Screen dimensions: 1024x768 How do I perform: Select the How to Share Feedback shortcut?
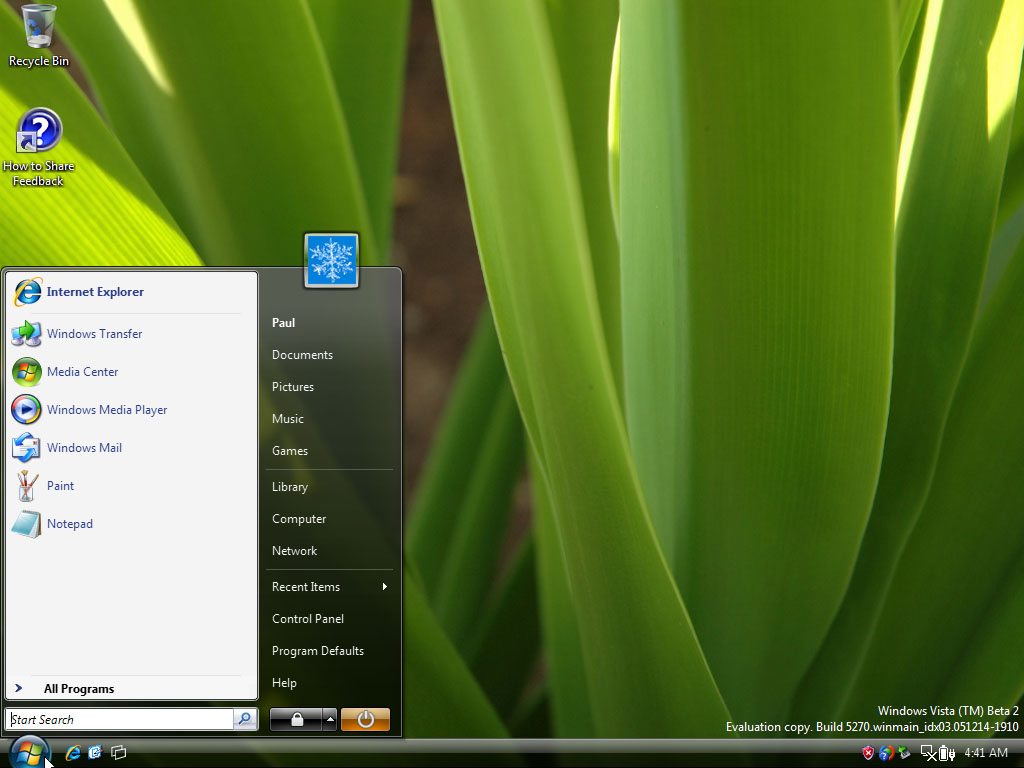[x=39, y=148]
